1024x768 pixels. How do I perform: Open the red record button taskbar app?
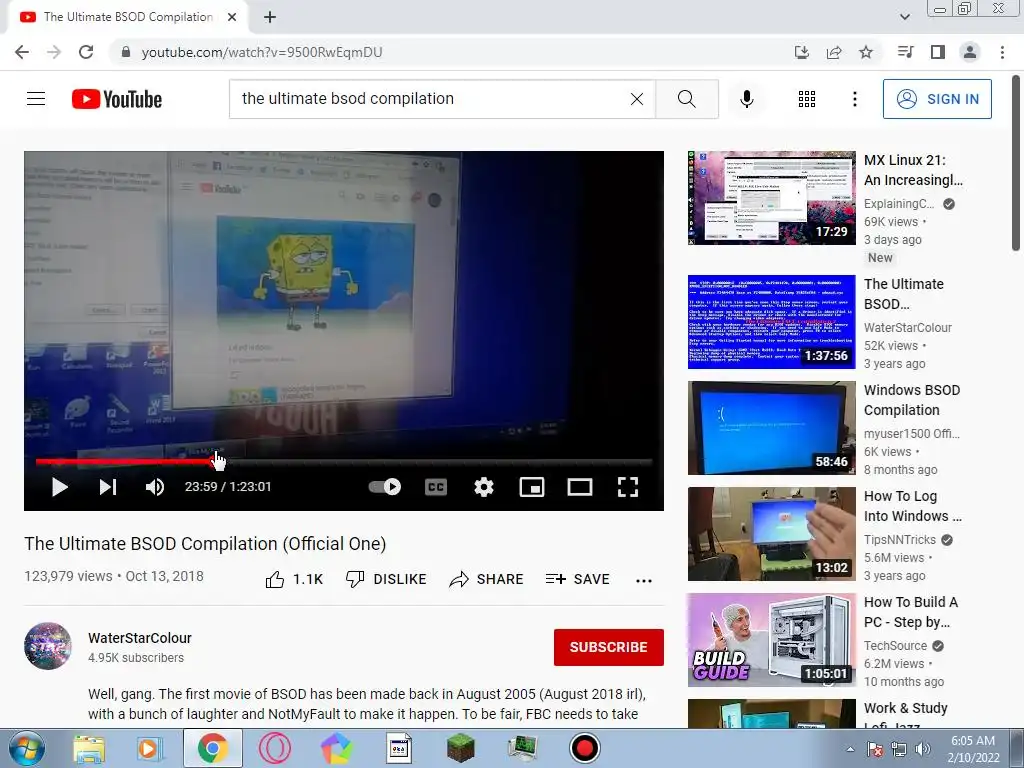584,748
